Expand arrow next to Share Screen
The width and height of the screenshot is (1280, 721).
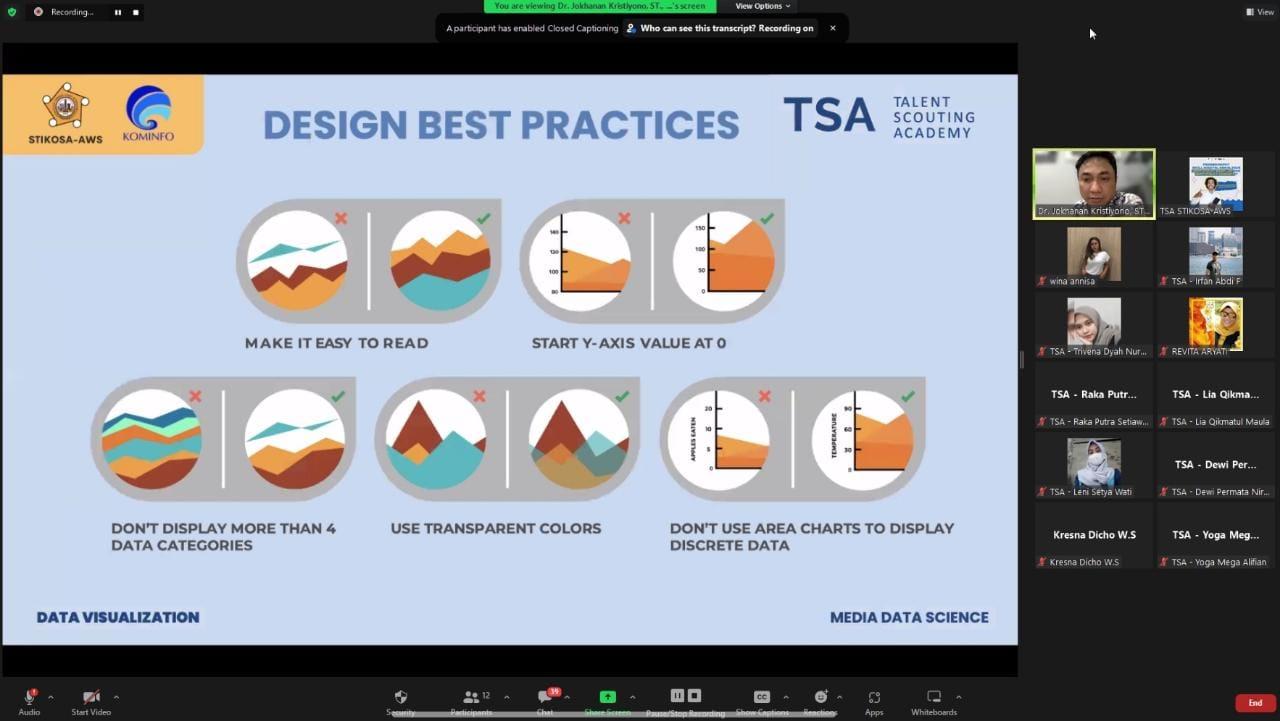coord(632,697)
